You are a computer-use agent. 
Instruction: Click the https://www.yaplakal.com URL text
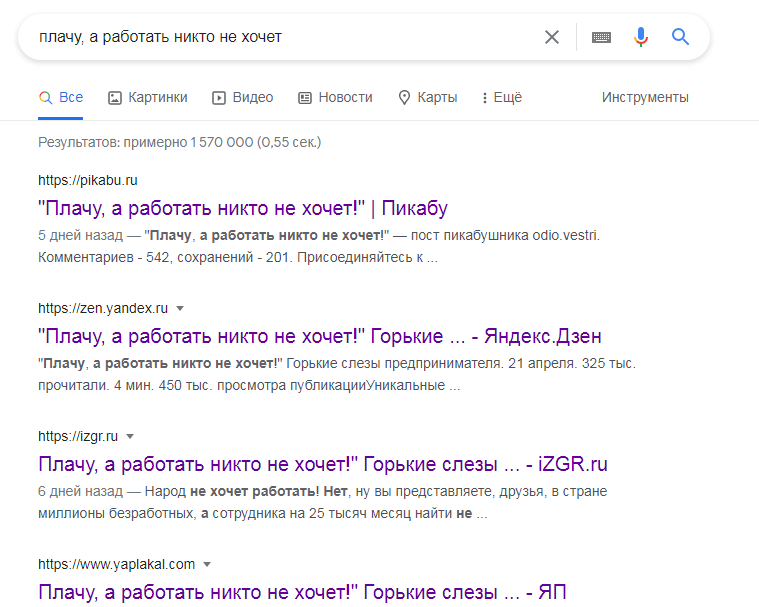pos(117,564)
